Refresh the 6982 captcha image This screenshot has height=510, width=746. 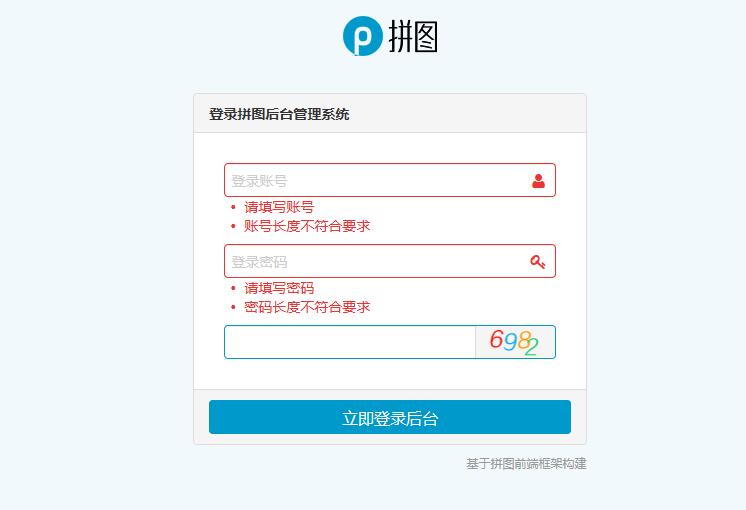(515, 342)
